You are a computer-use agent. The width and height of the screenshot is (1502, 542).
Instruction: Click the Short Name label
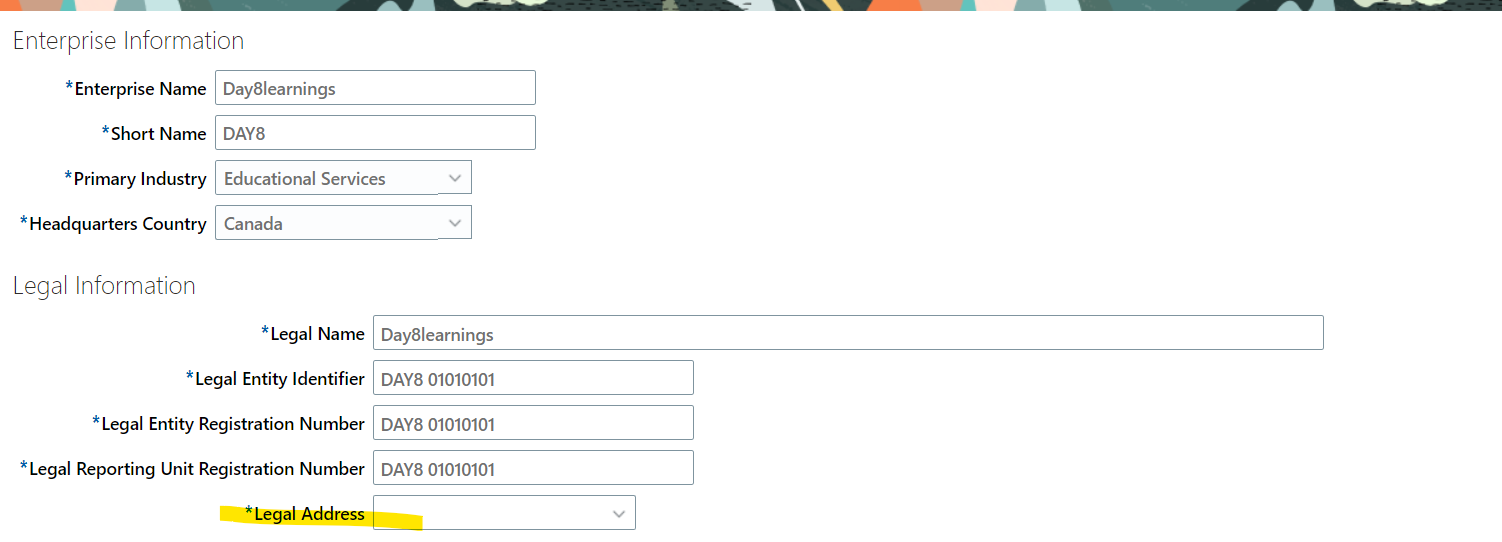[x=158, y=134]
